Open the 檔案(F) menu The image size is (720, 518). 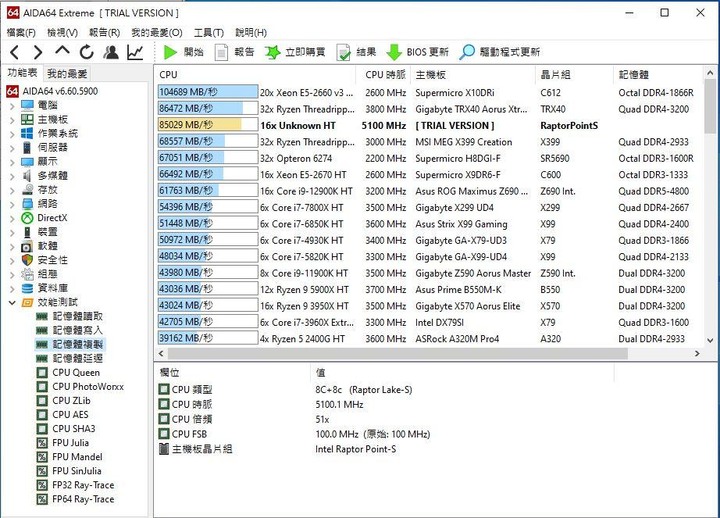click(x=21, y=33)
